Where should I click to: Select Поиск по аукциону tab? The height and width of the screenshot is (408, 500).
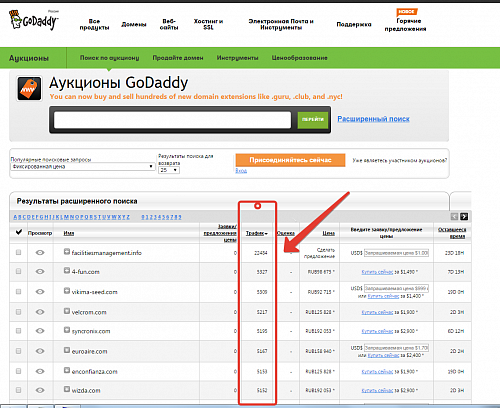pos(109,58)
